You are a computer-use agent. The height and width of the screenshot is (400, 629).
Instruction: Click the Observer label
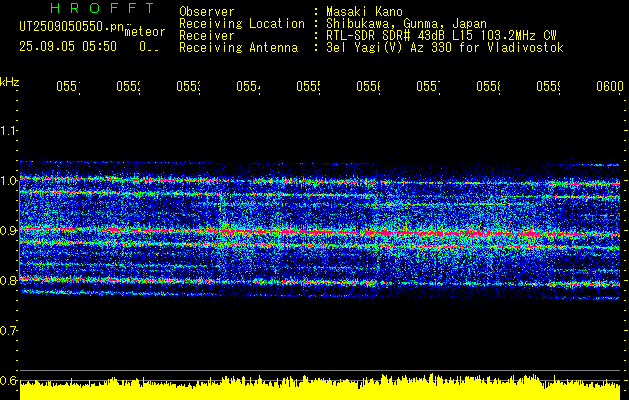[207, 12]
